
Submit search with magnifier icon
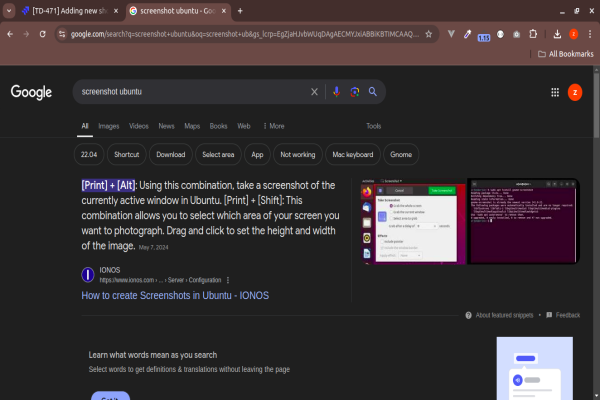pyautogui.click(x=373, y=91)
